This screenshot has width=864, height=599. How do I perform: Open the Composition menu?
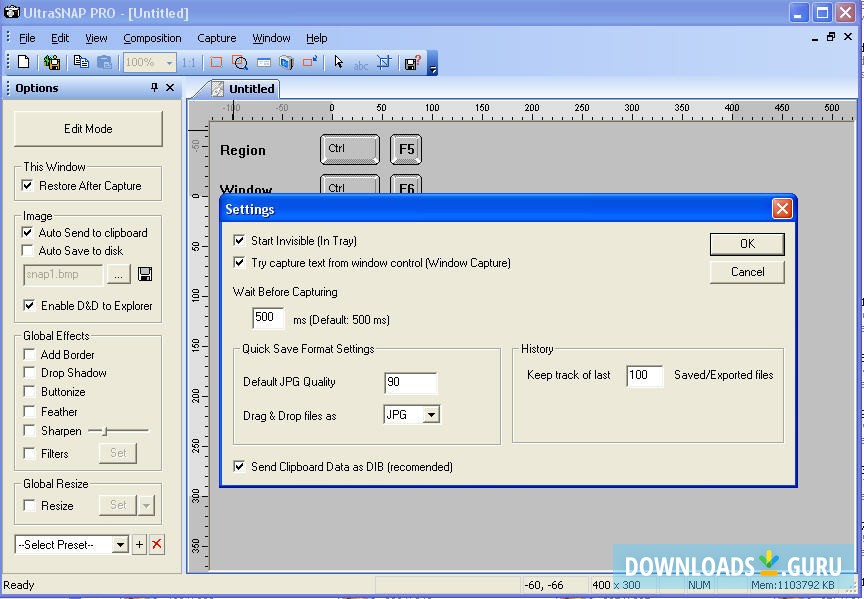(x=152, y=38)
